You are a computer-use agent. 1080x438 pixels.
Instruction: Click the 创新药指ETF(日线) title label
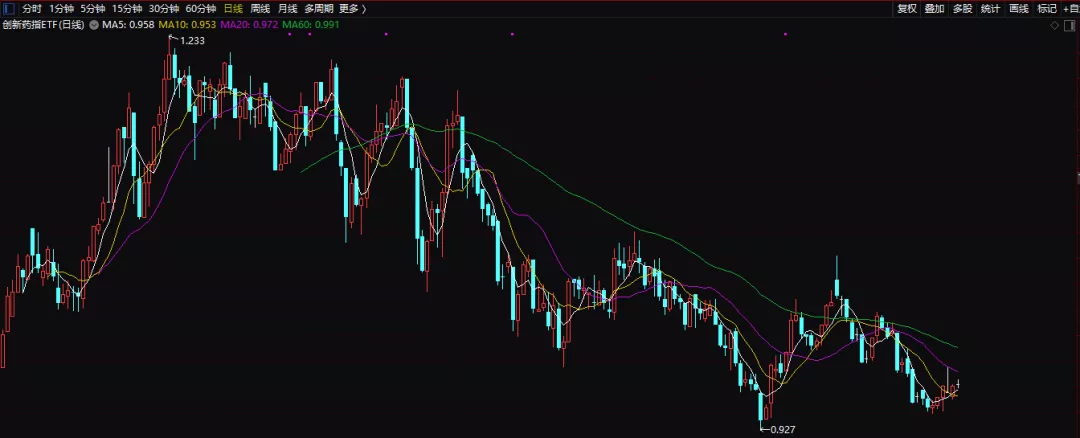pyautogui.click(x=43, y=25)
